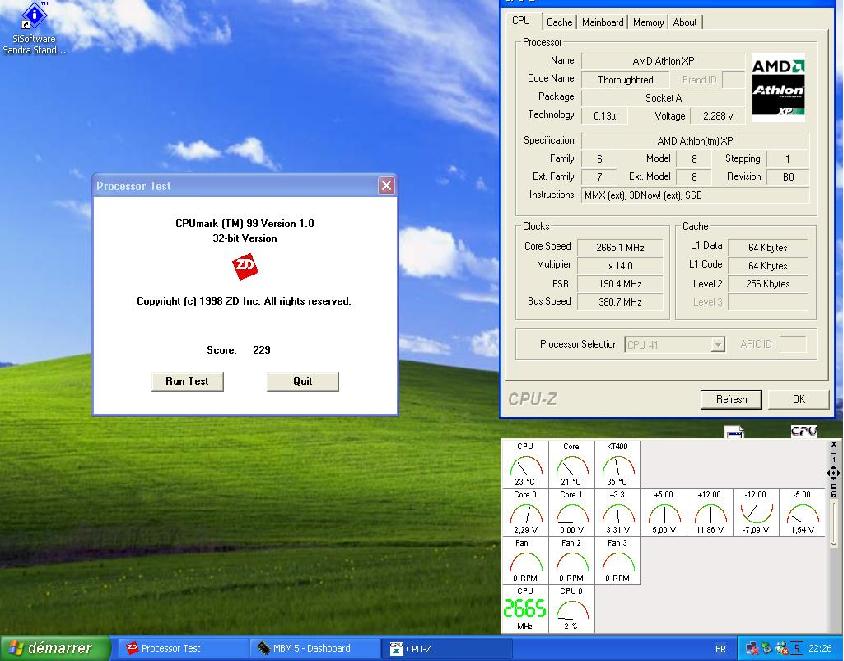
Task: Click the Level 2 cache value
Action: [768, 284]
